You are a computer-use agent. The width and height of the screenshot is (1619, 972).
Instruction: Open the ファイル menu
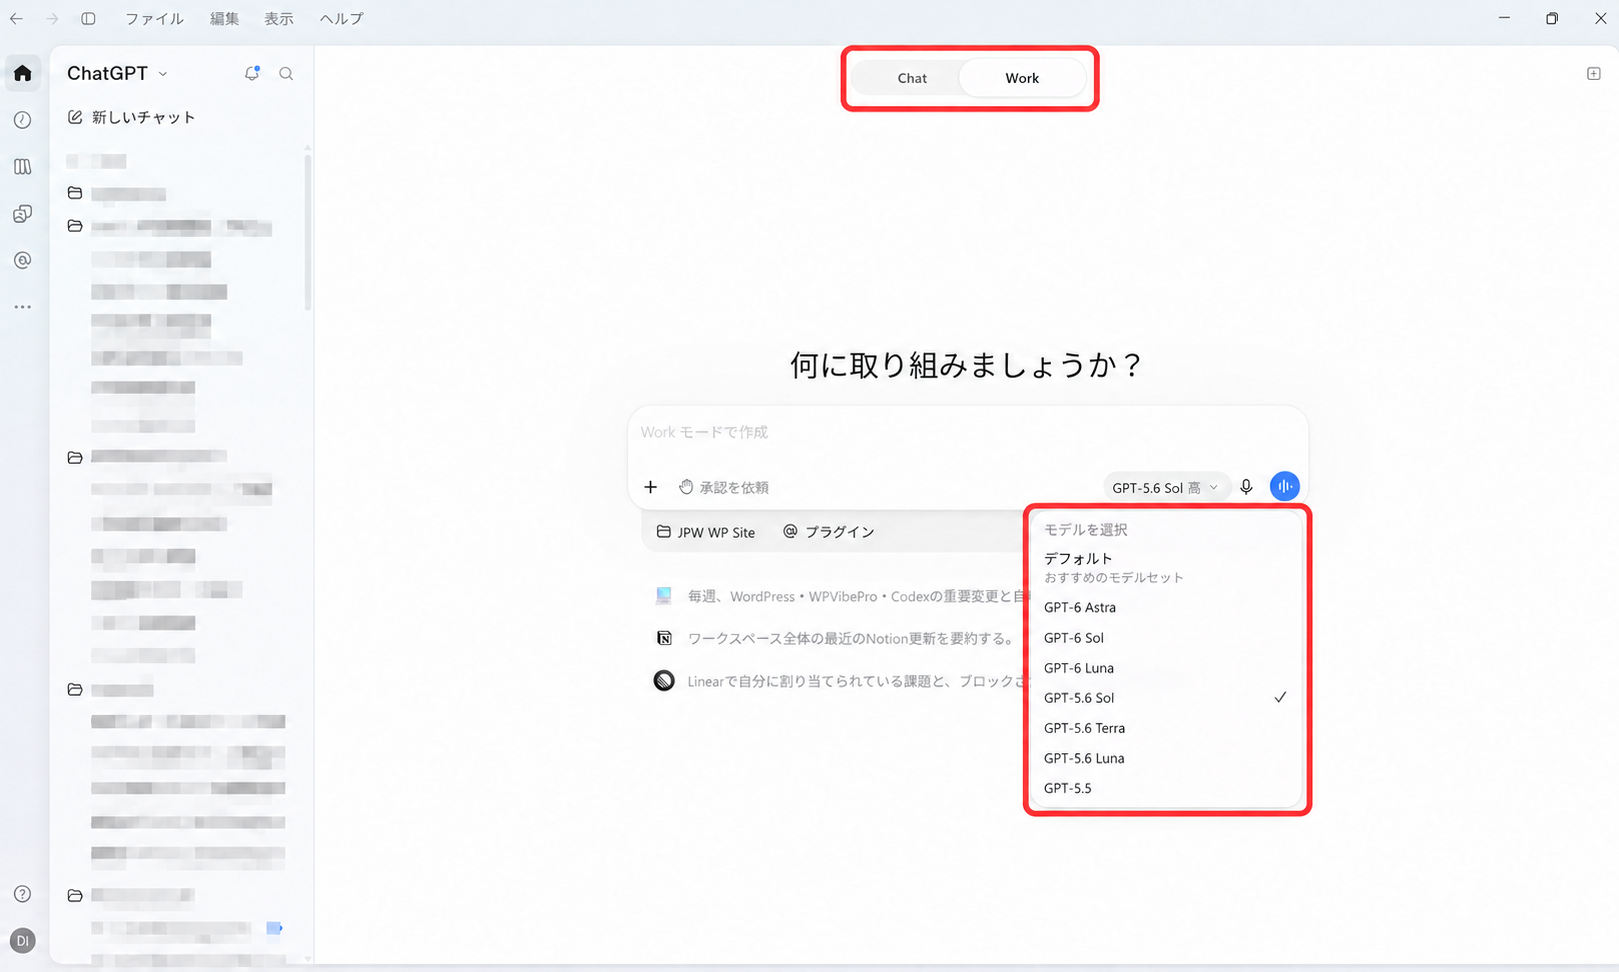154,18
